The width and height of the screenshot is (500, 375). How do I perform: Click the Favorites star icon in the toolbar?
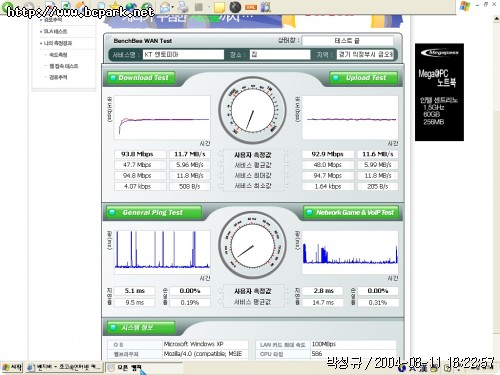click(115, 6)
